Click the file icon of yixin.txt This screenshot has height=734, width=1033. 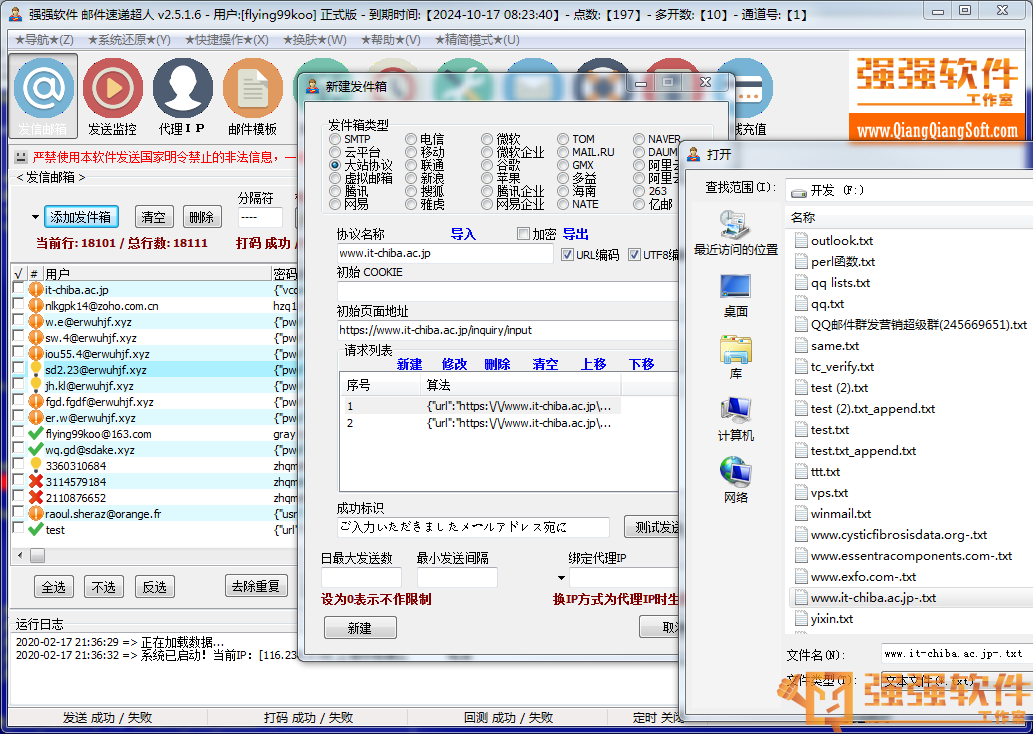pyautogui.click(x=800, y=619)
